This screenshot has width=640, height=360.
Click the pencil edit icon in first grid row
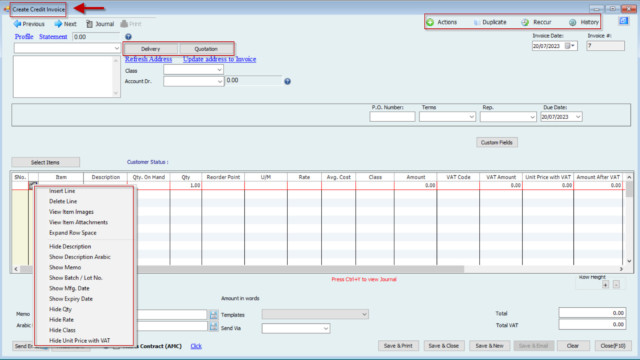tap(33, 185)
